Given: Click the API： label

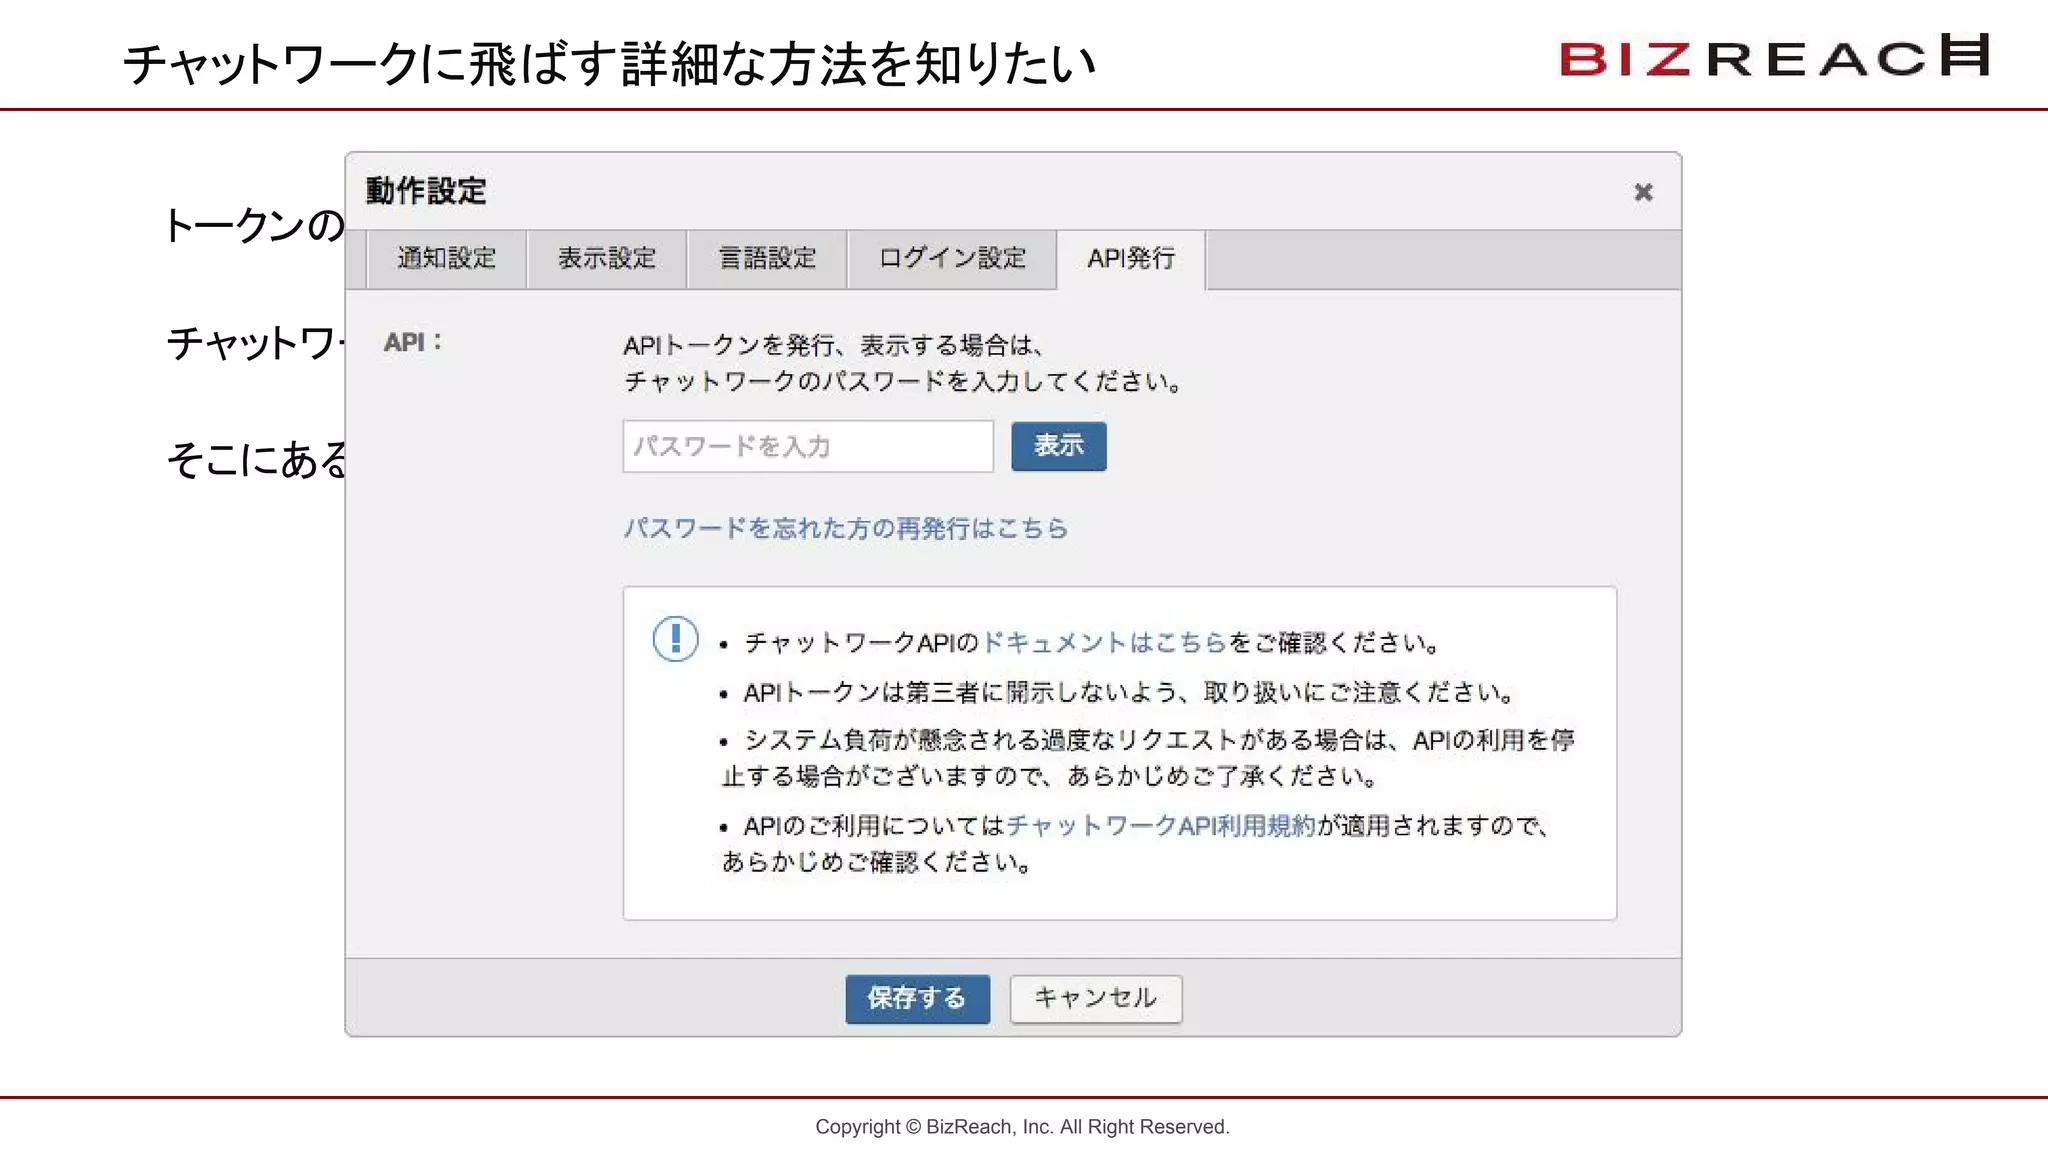Looking at the screenshot, I should [x=413, y=343].
